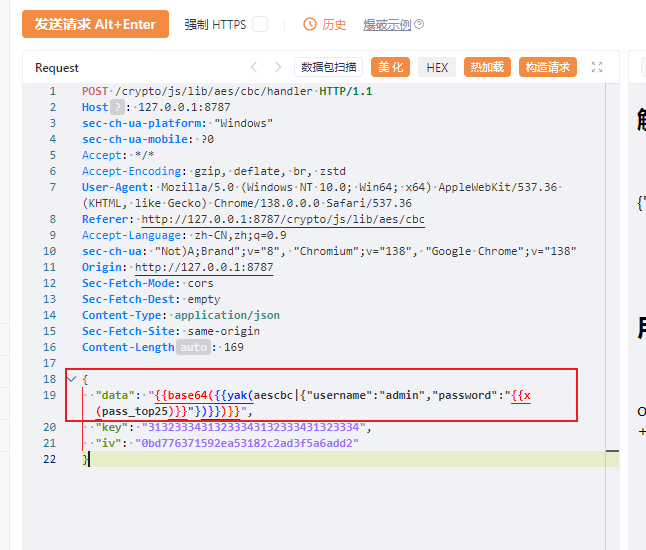Click the 构造请求 build request button
Screen dimensions: 646x550
(x=548, y=67)
